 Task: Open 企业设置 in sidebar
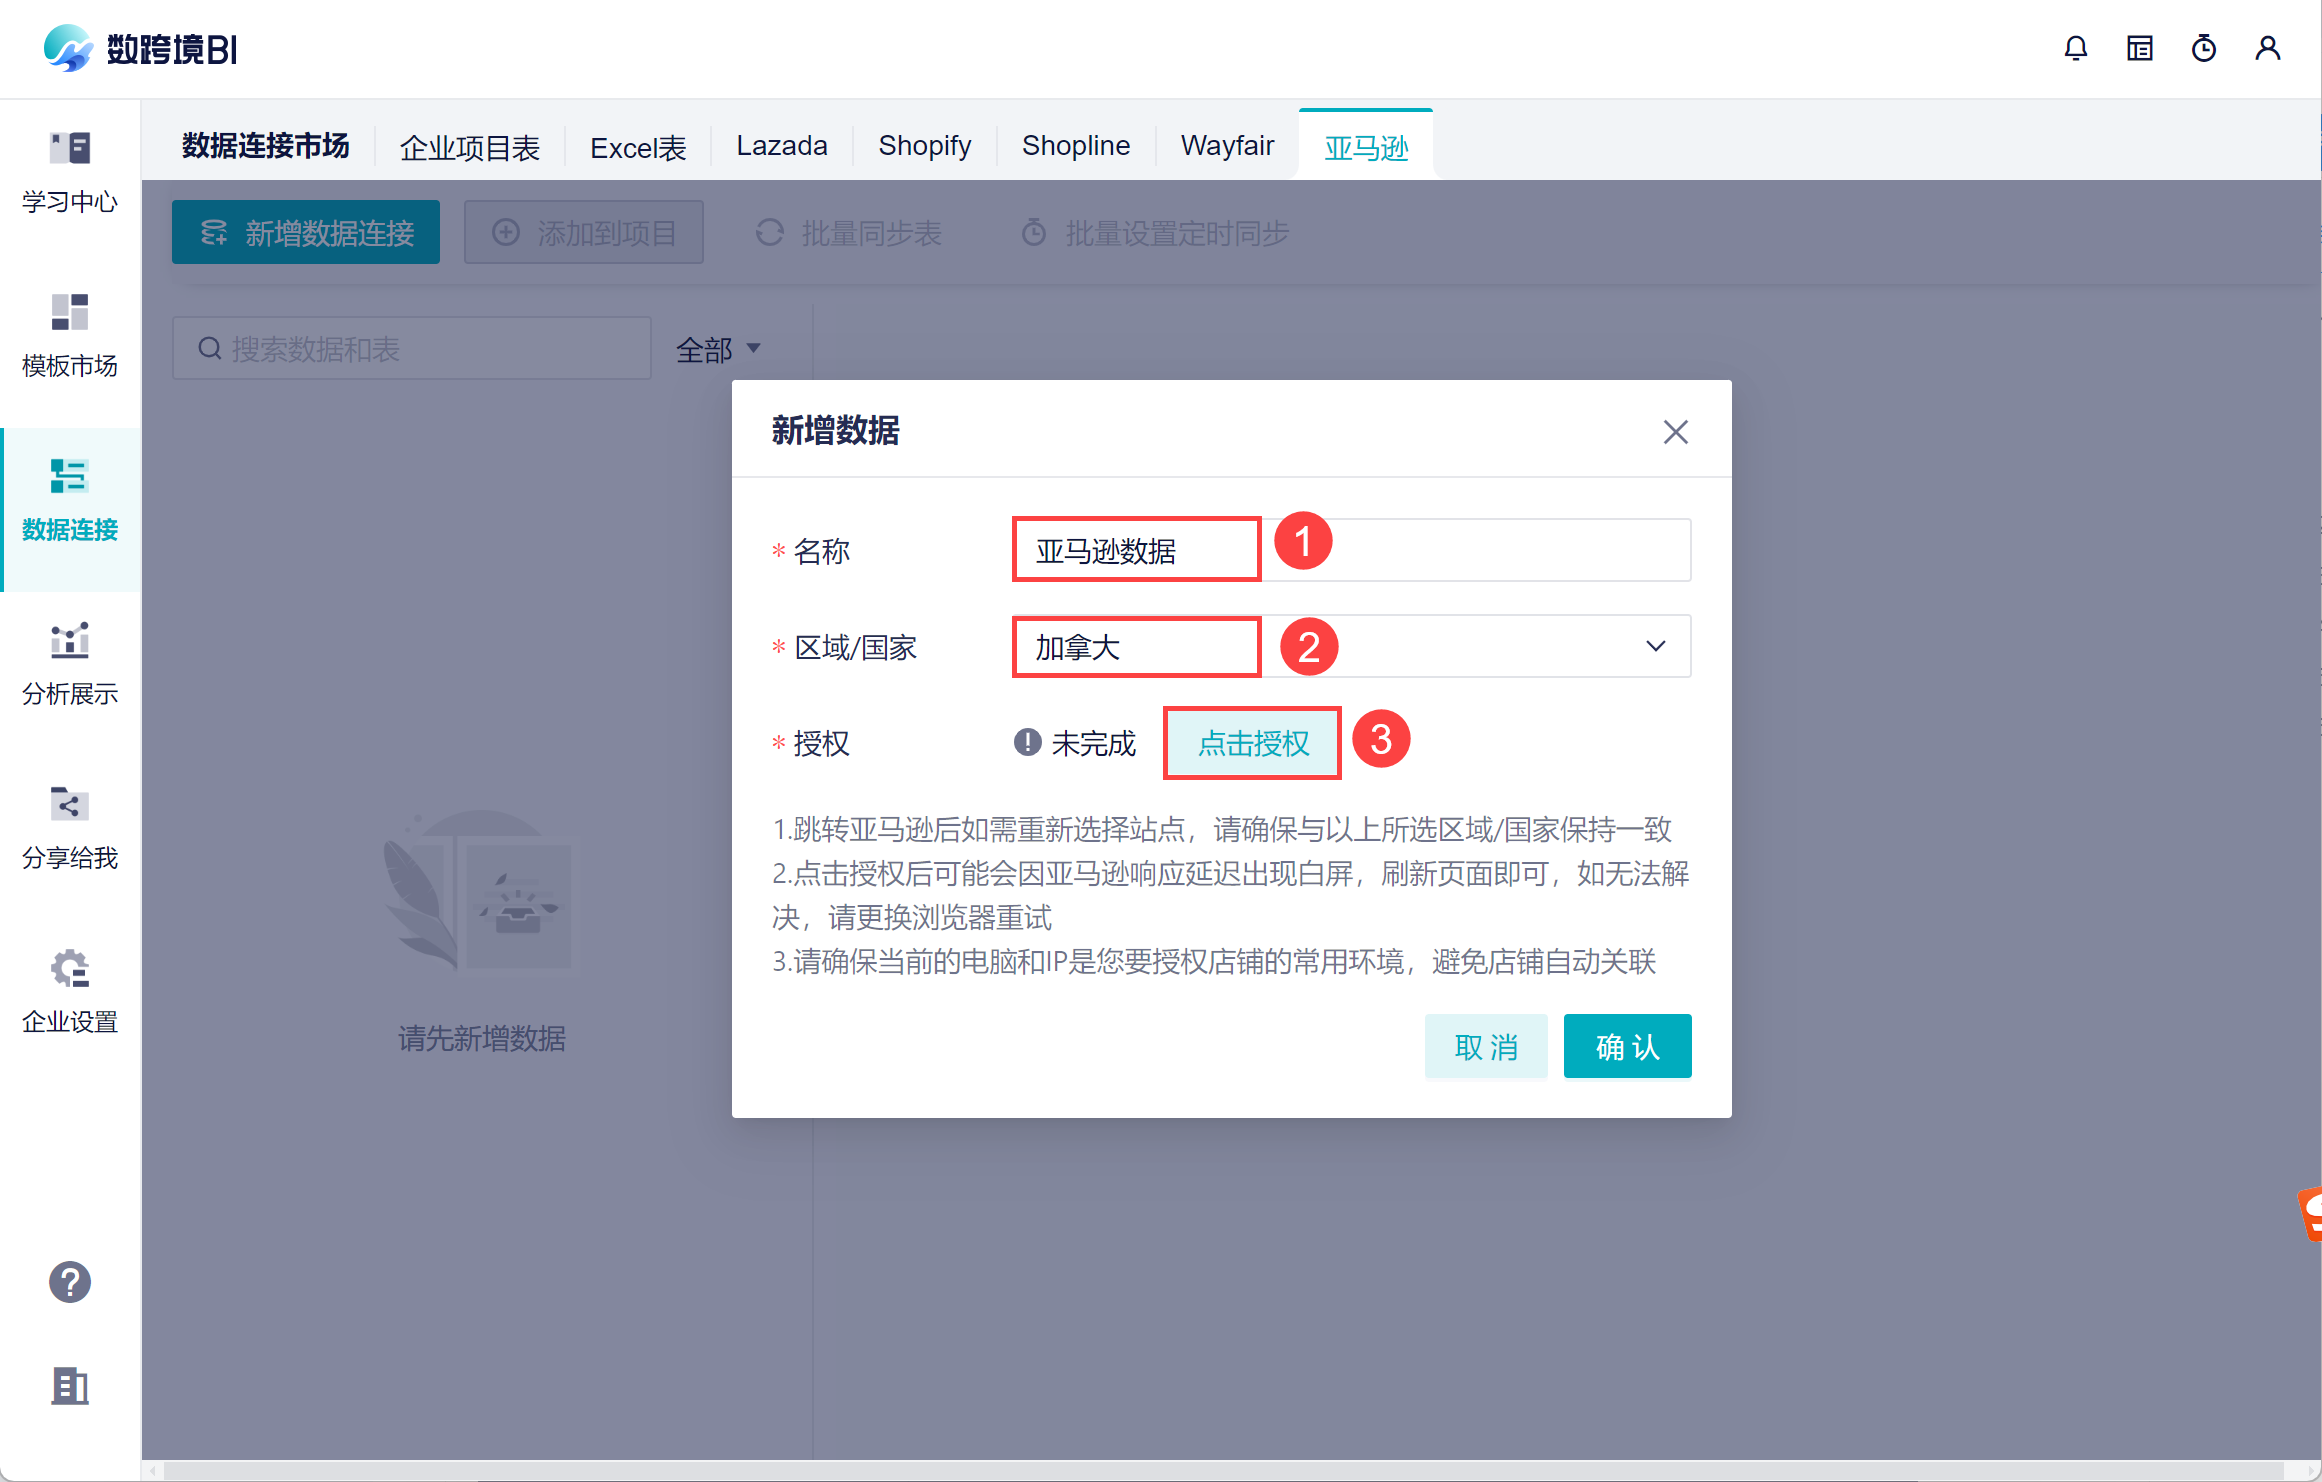pyautogui.click(x=70, y=992)
